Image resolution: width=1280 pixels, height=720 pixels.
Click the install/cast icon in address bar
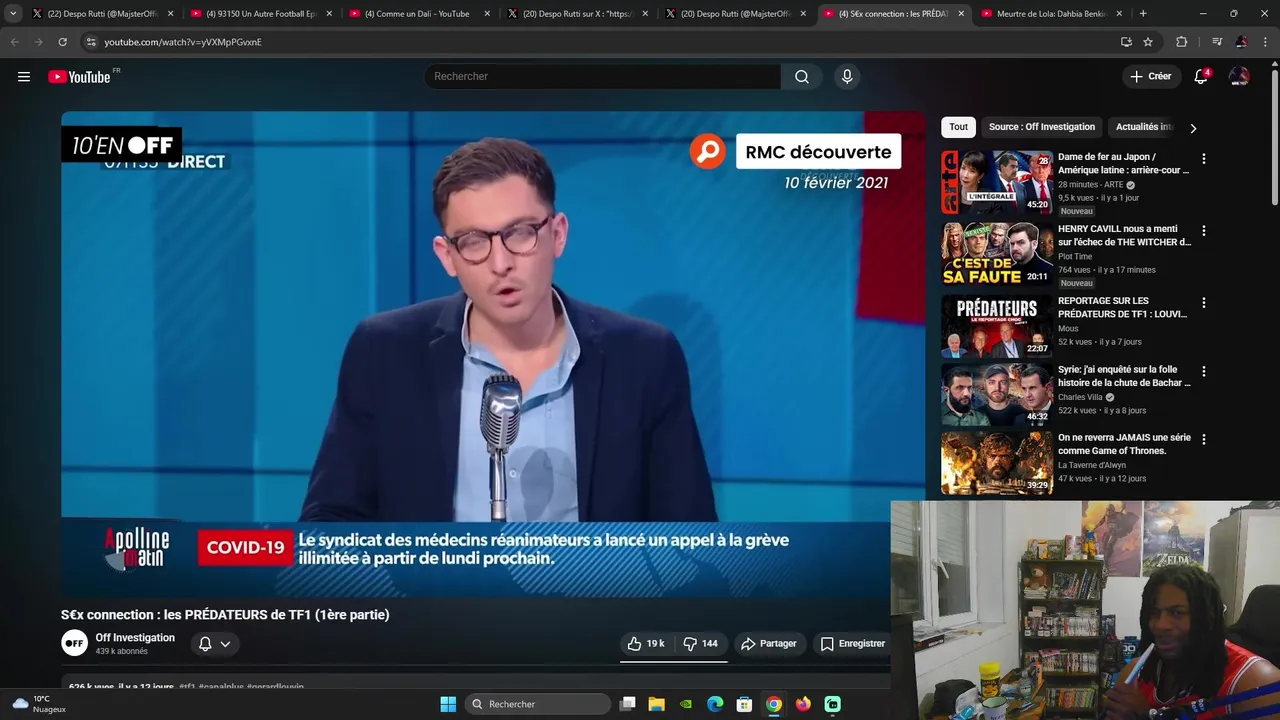point(1126,42)
